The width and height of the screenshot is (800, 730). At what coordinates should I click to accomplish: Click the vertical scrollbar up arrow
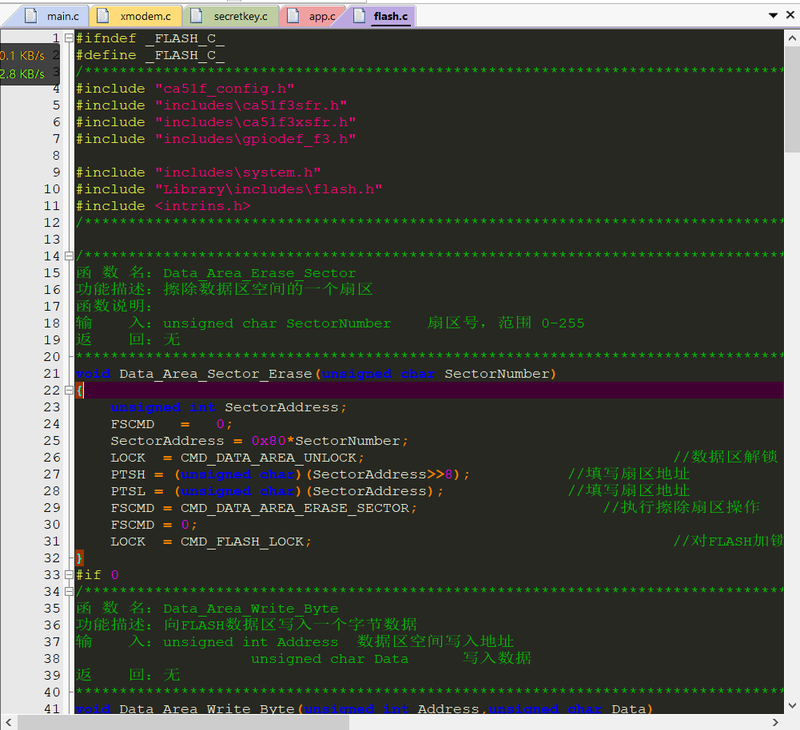(792, 38)
